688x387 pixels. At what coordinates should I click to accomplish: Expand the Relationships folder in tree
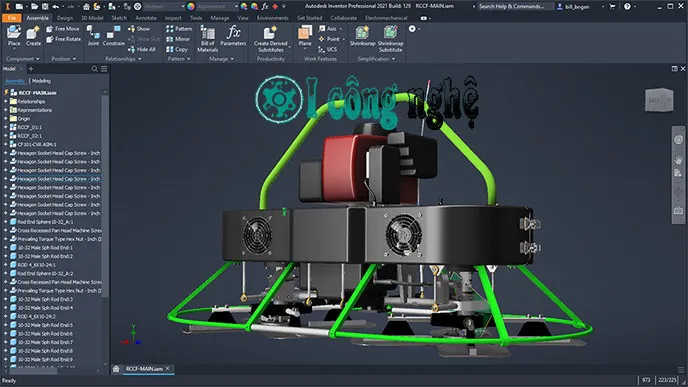pos(6,101)
